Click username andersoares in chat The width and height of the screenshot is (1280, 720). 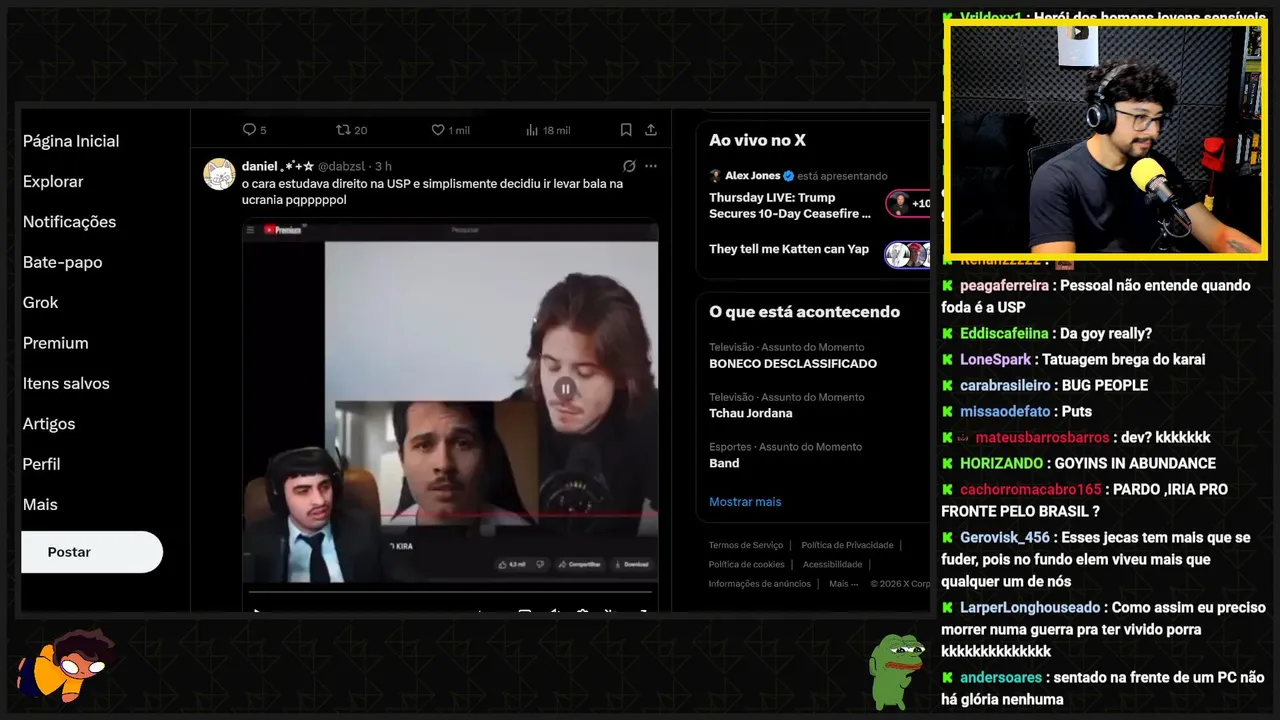(1001, 677)
